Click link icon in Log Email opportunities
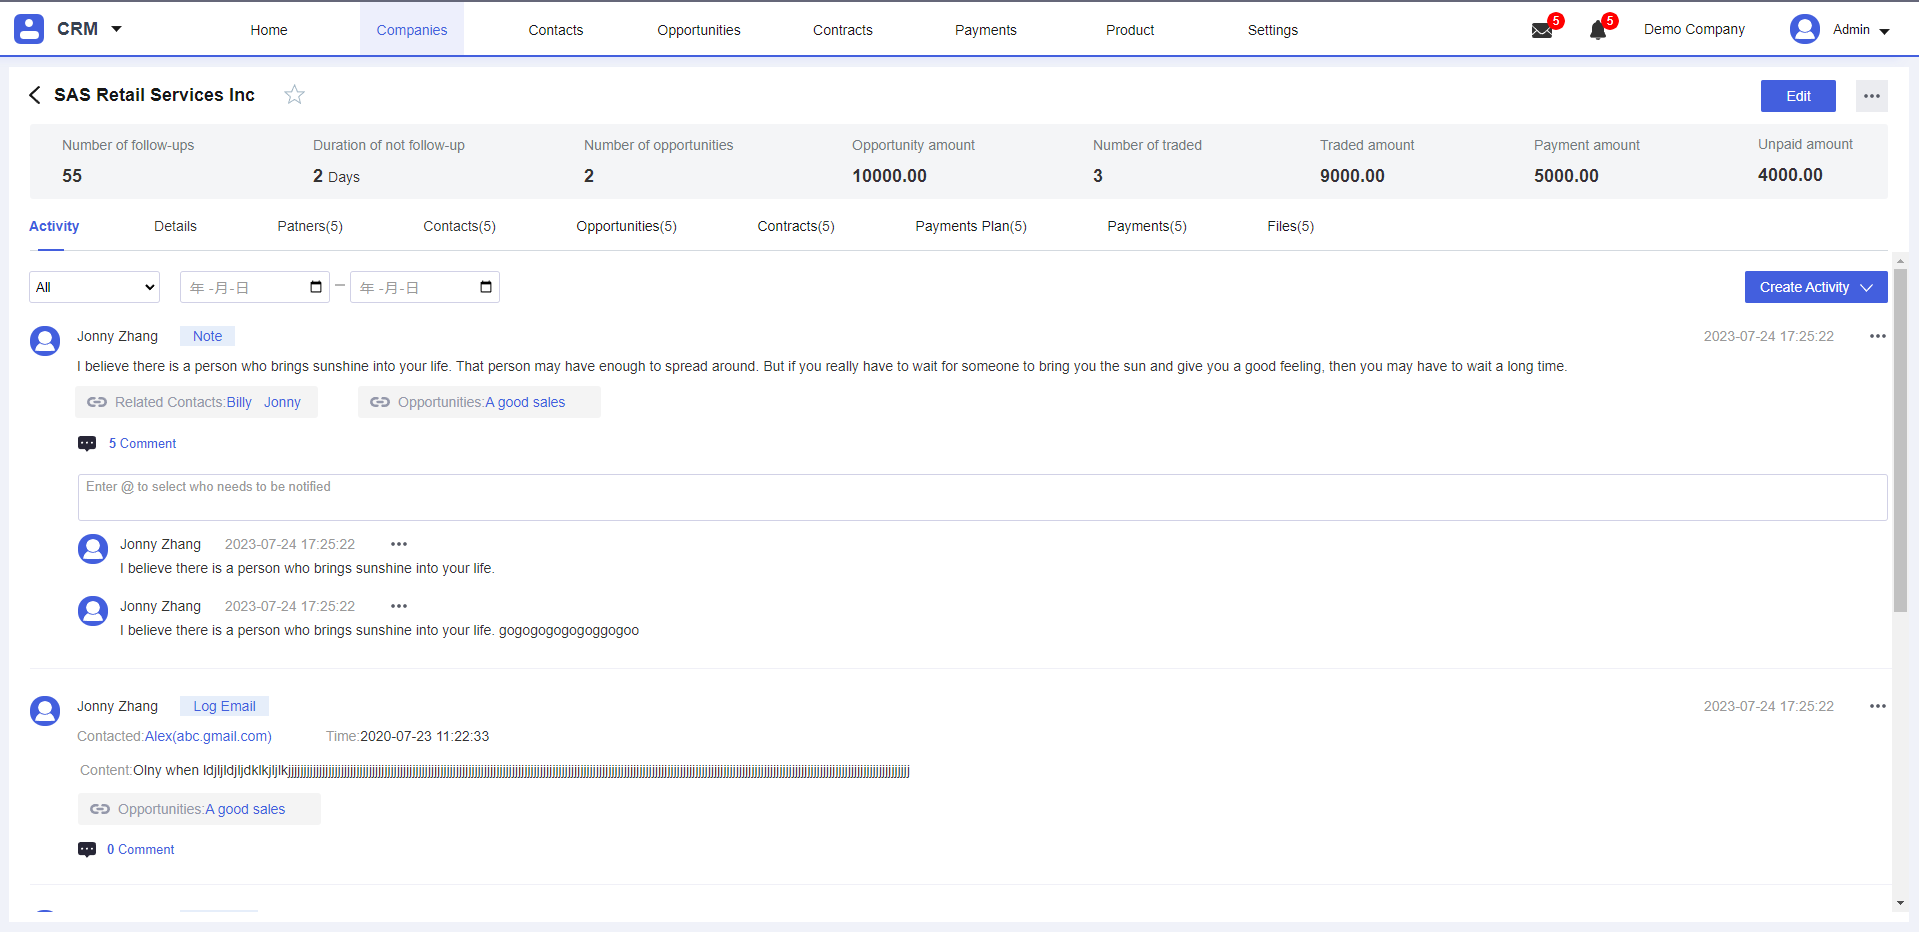The image size is (1919, 934). pyautogui.click(x=100, y=809)
